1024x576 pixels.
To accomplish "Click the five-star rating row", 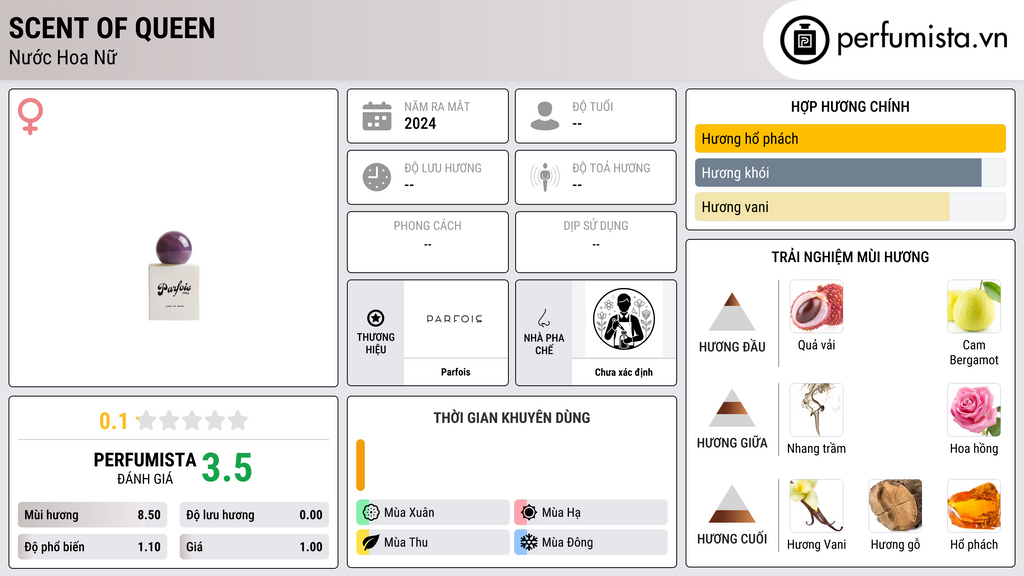I will (x=192, y=421).
